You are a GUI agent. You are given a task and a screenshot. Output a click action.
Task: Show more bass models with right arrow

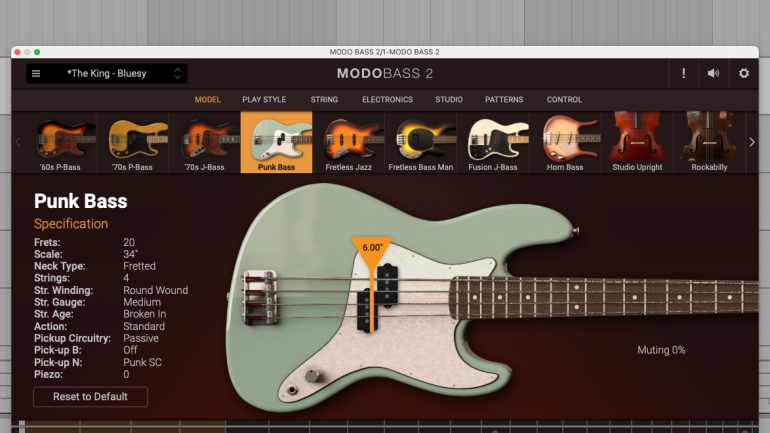tap(752, 142)
